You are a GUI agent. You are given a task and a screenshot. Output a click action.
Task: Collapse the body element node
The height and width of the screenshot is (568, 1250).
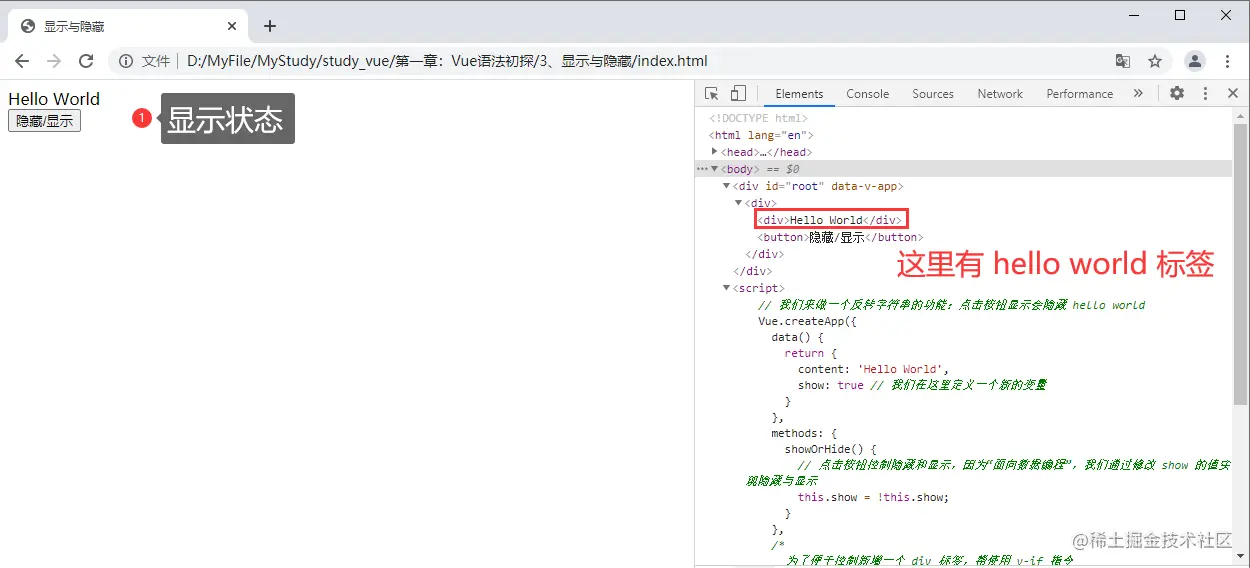click(x=715, y=169)
